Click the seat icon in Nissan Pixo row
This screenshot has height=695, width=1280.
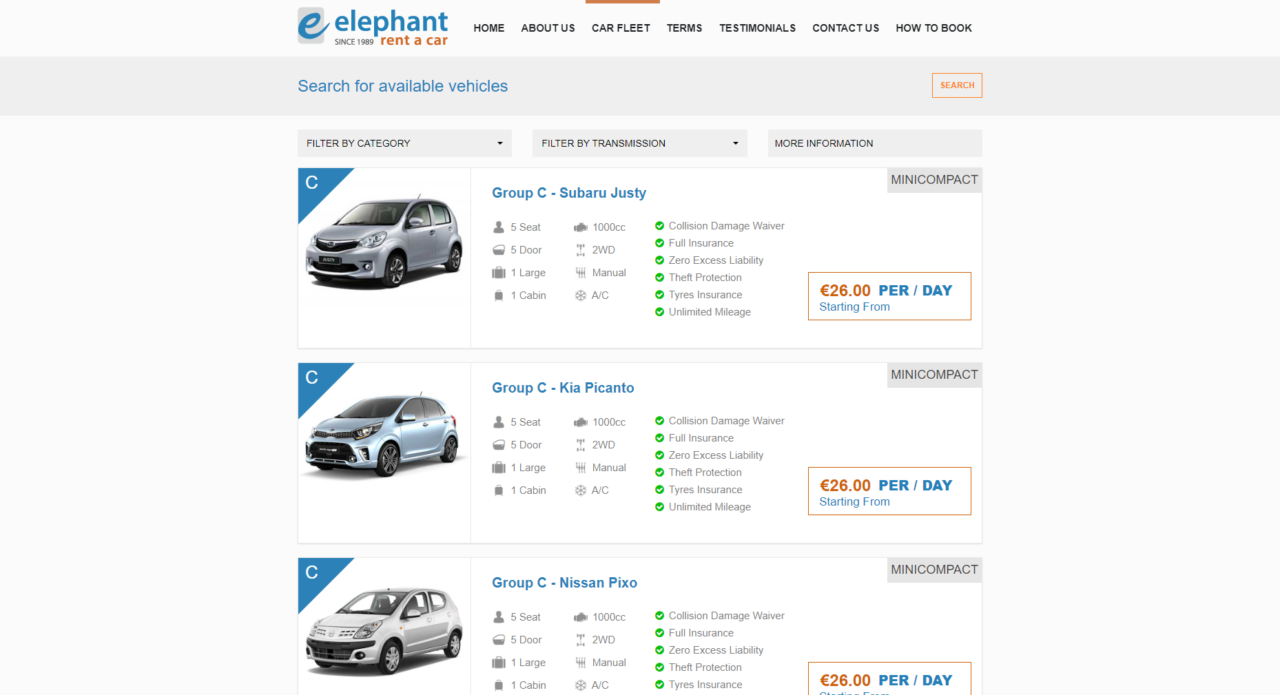point(499,617)
